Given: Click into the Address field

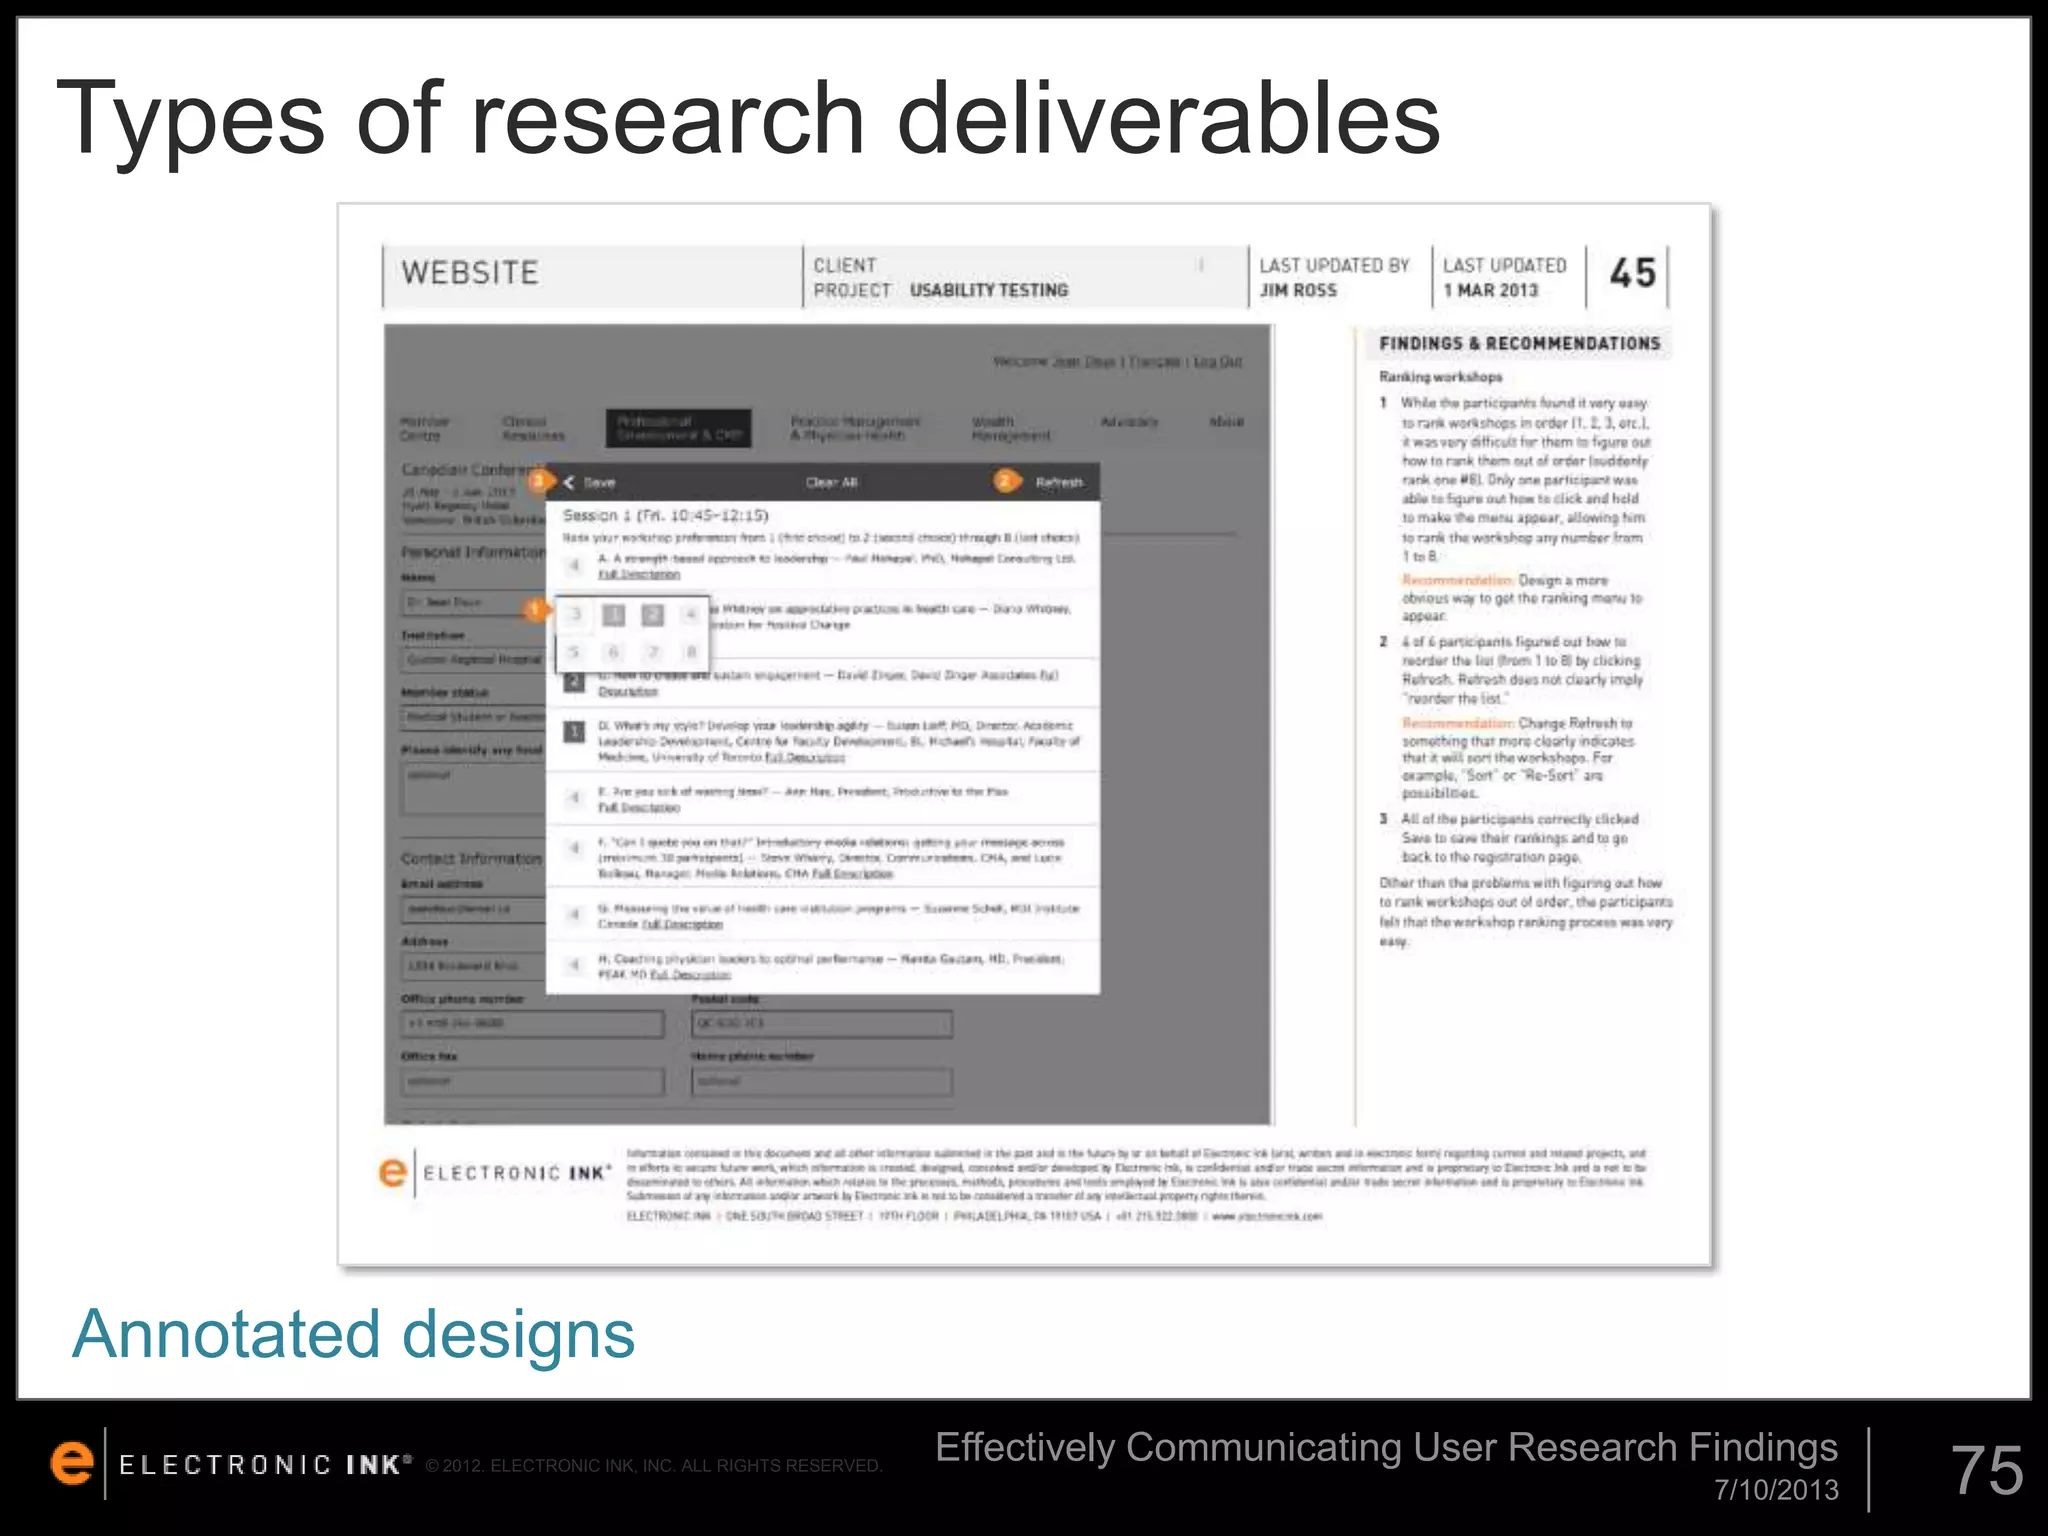Looking at the screenshot, I should (473, 966).
